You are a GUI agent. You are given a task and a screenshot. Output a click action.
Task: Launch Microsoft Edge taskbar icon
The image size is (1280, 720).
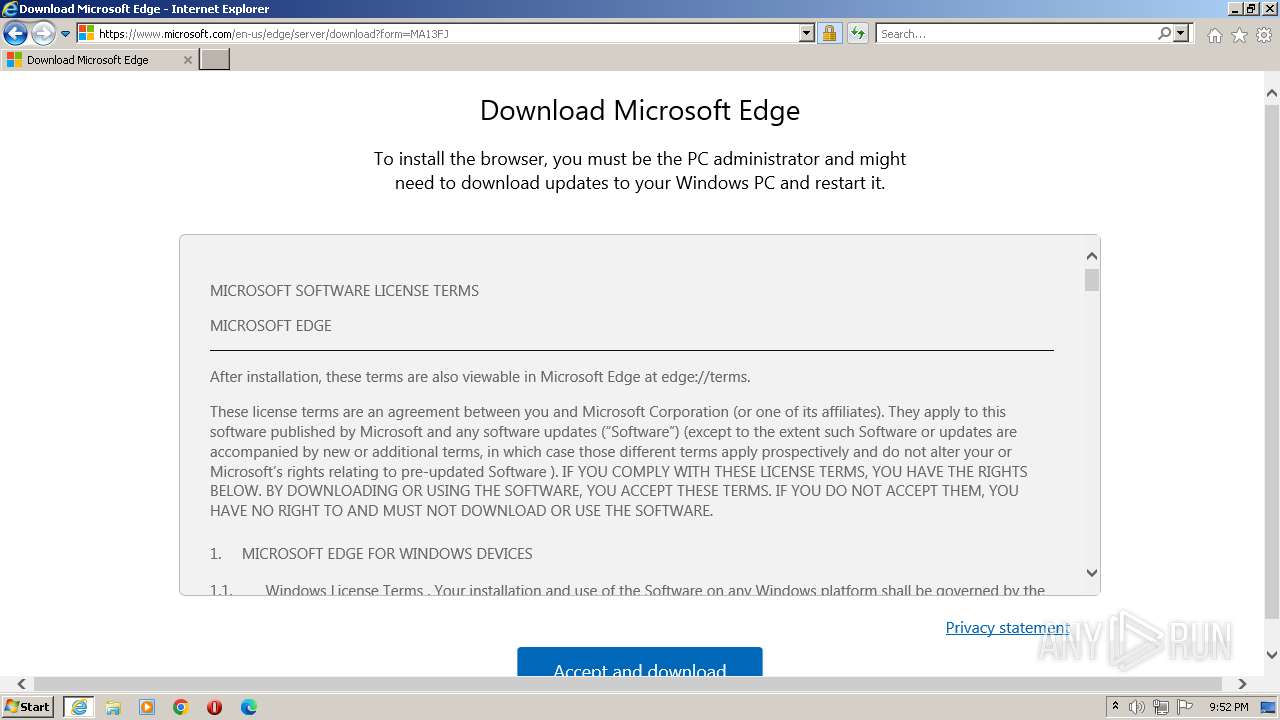[249, 707]
